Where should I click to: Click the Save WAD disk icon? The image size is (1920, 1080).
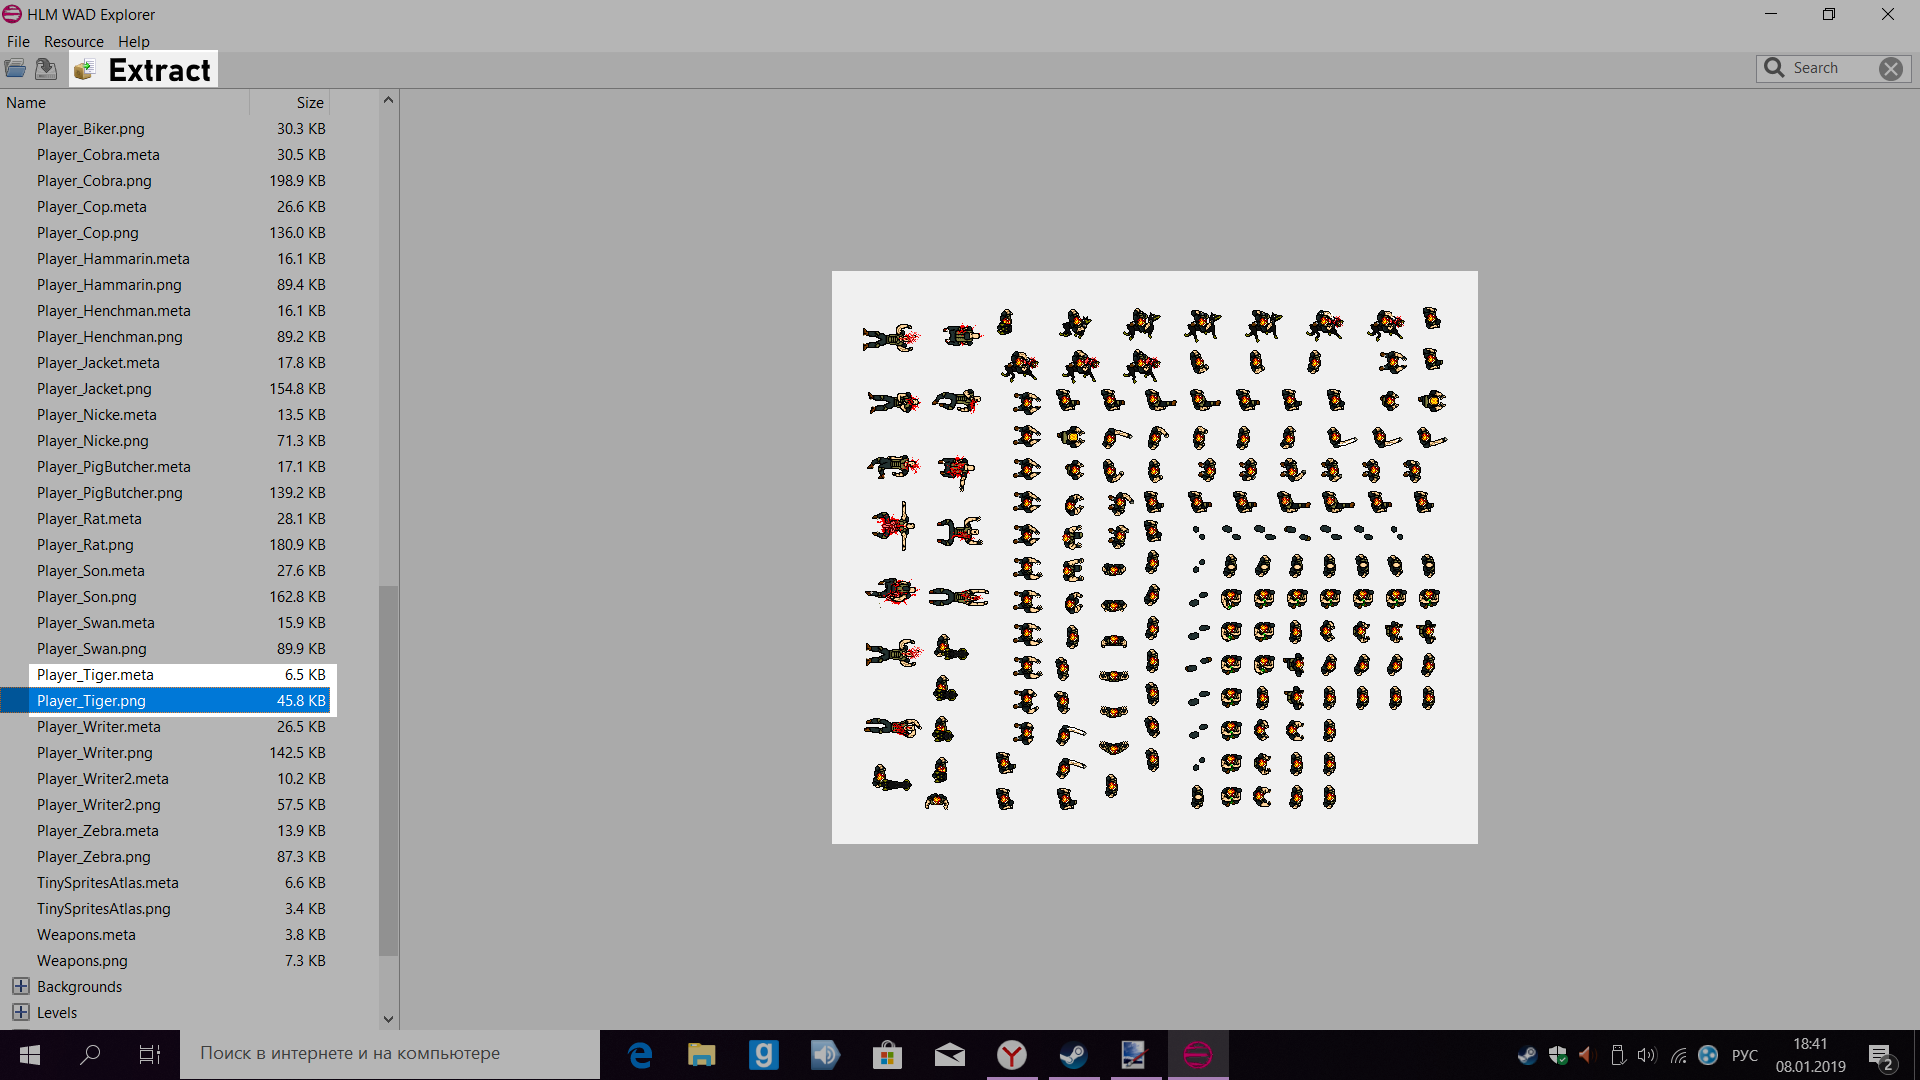tap(46, 69)
